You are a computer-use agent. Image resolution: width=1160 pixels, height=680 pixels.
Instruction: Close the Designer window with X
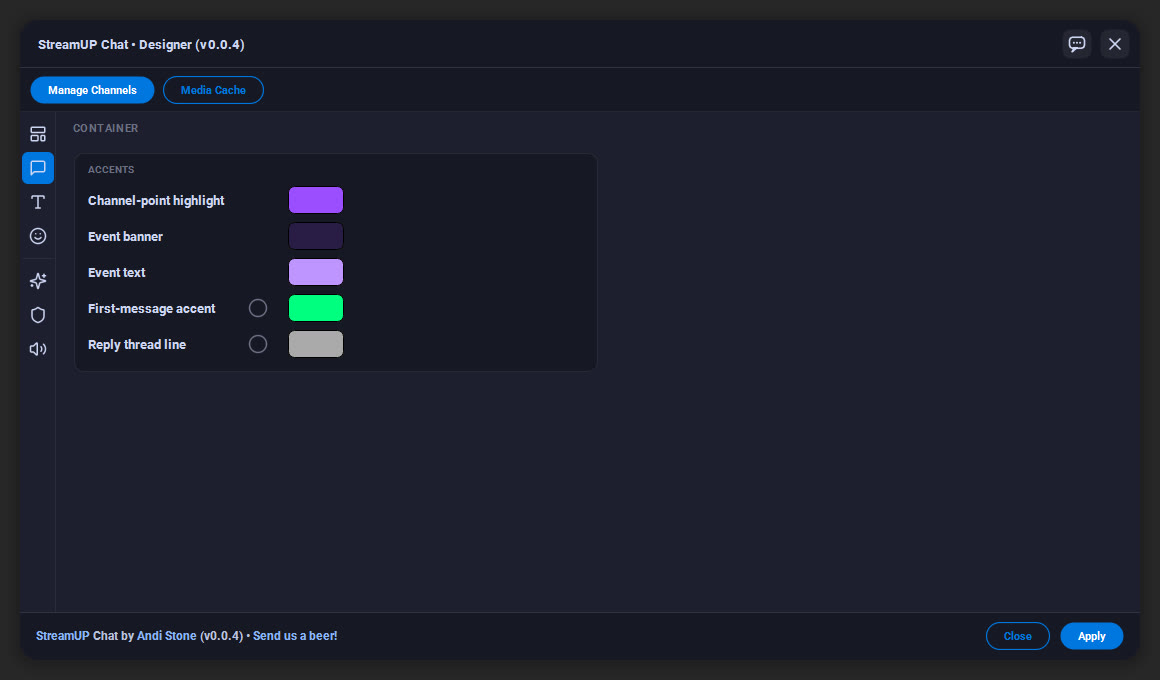coord(1114,44)
